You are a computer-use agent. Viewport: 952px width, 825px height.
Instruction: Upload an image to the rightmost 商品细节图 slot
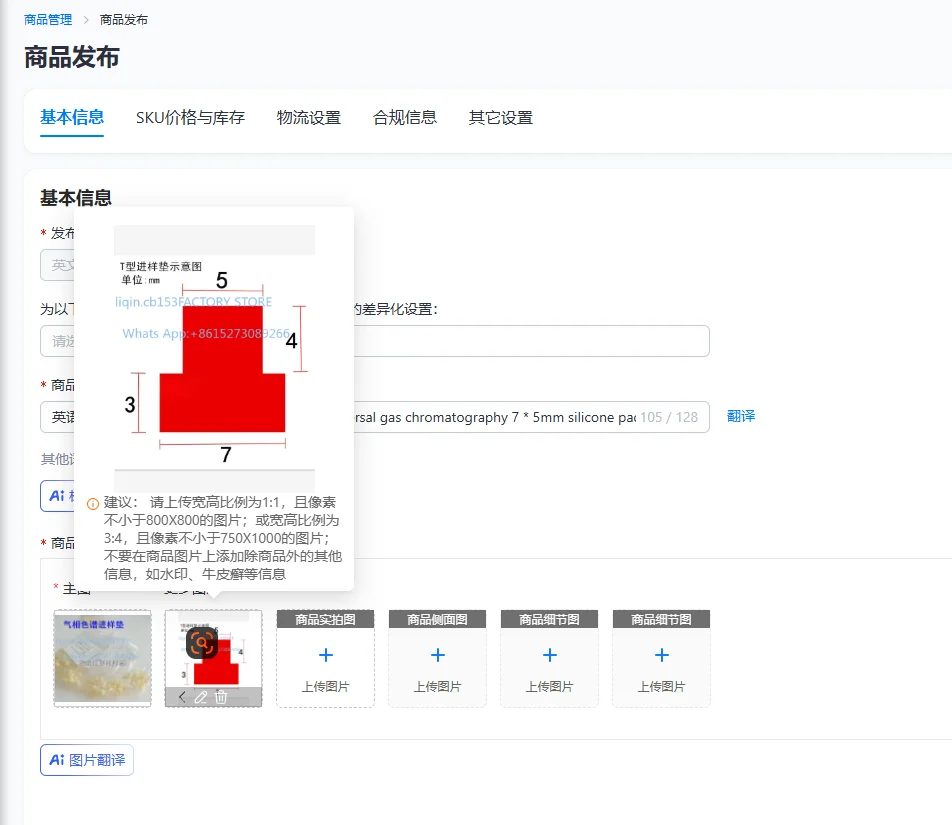tap(661, 659)
